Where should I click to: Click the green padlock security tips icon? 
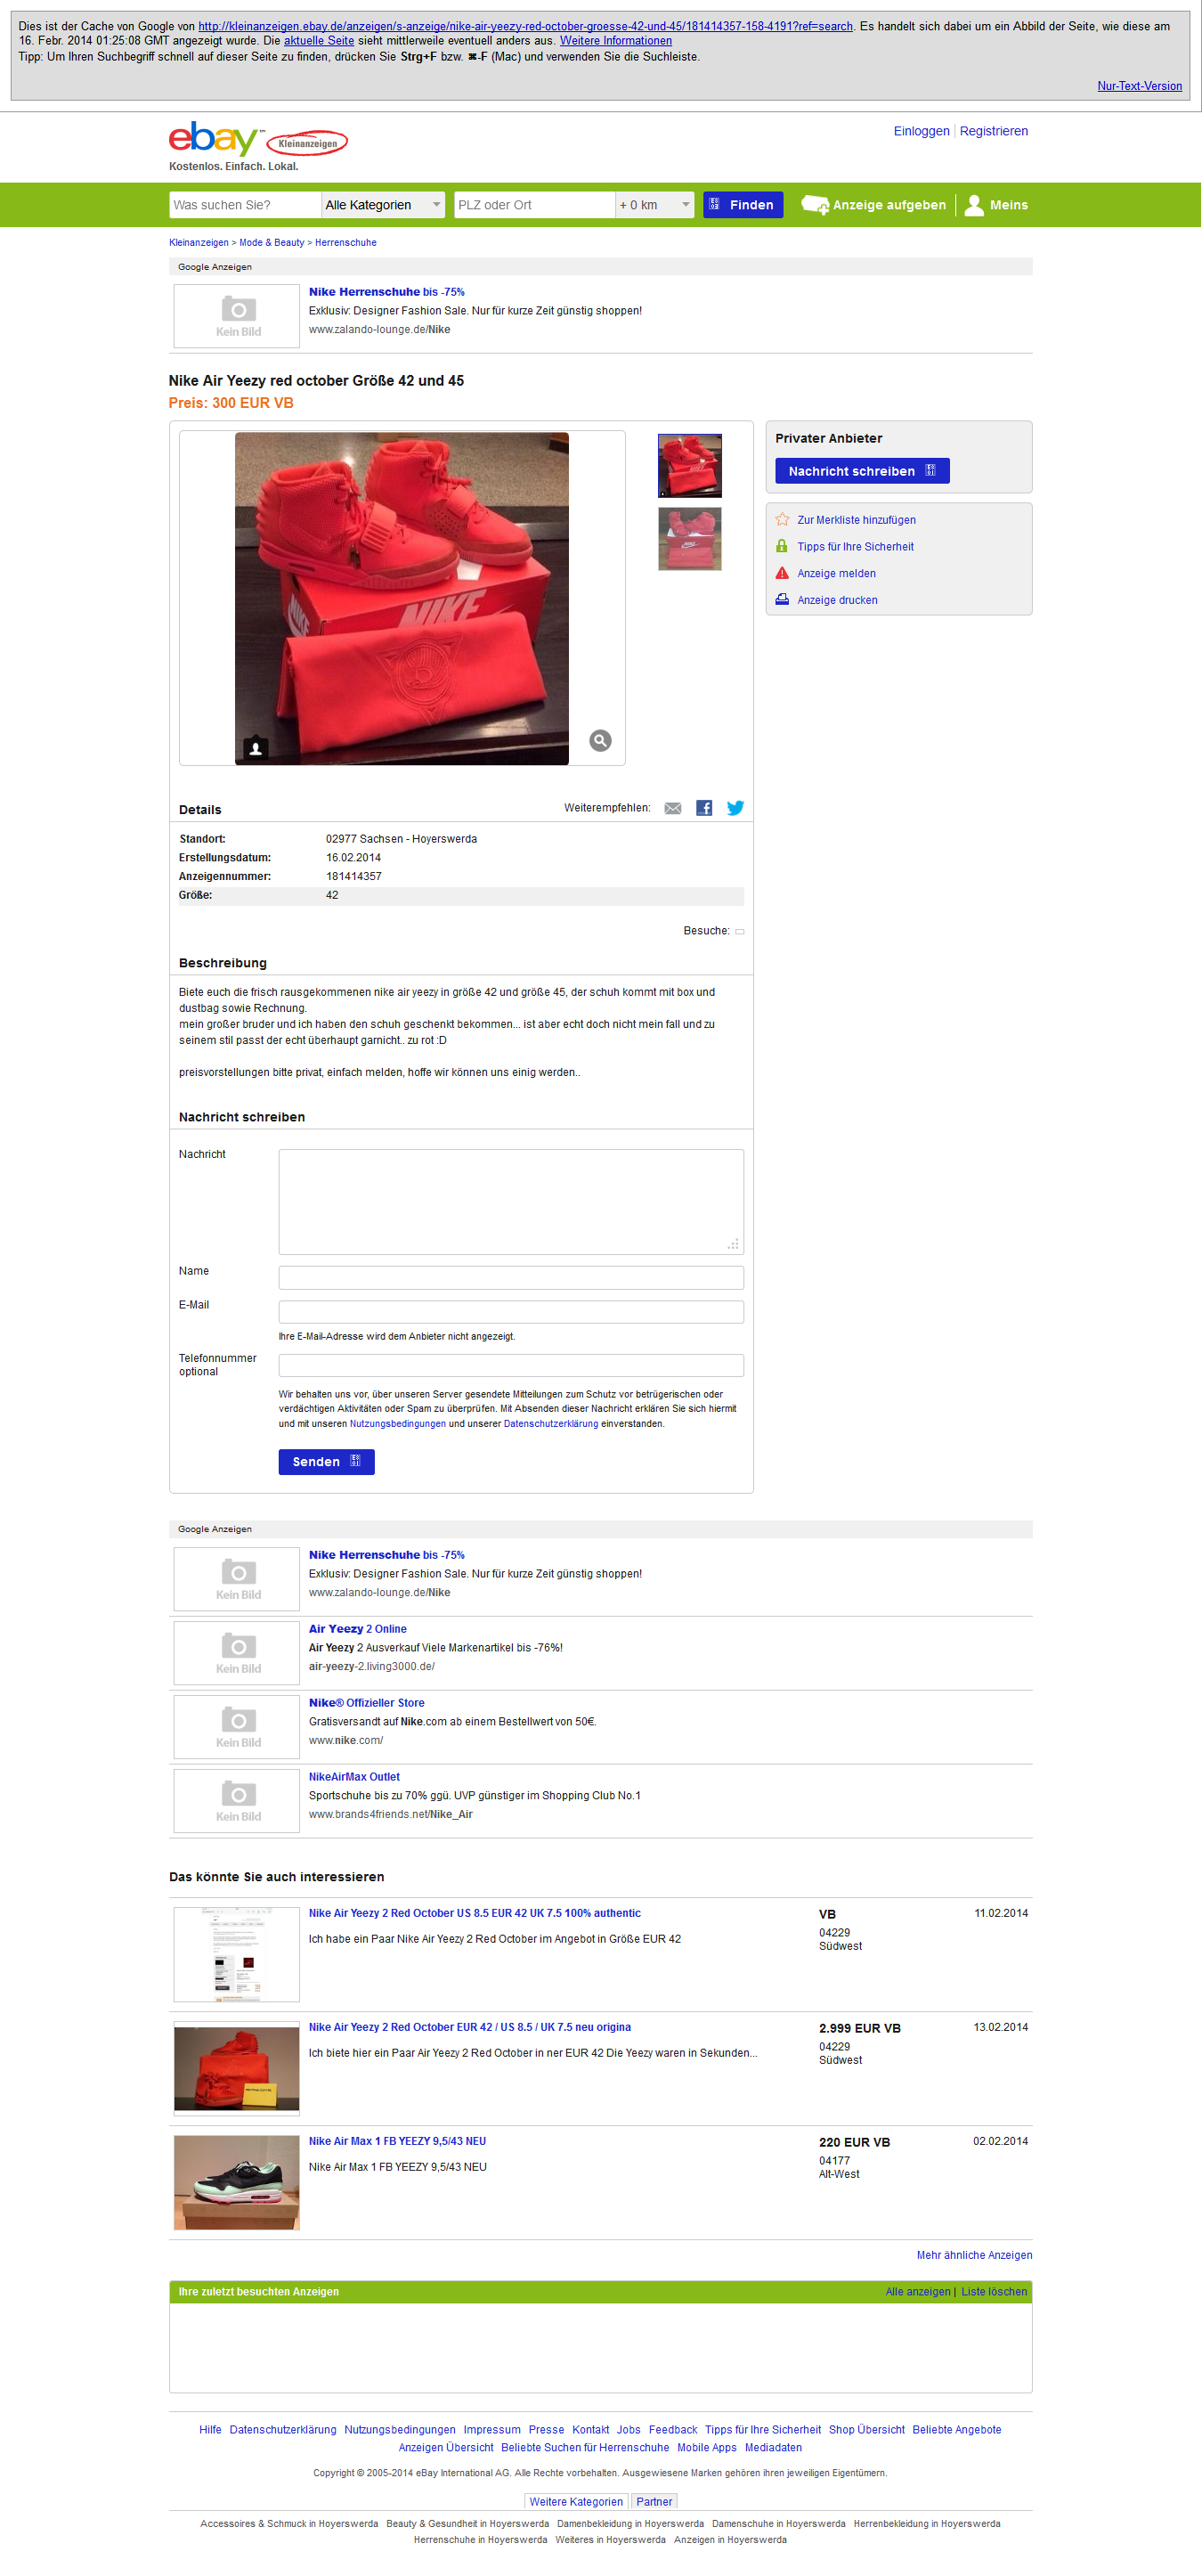[782, 546]
